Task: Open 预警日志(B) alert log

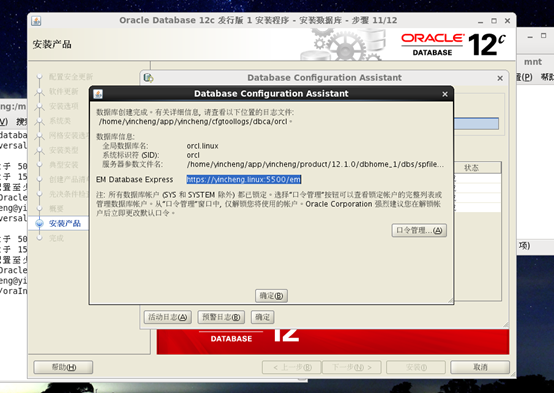Action: coord(221,317)
